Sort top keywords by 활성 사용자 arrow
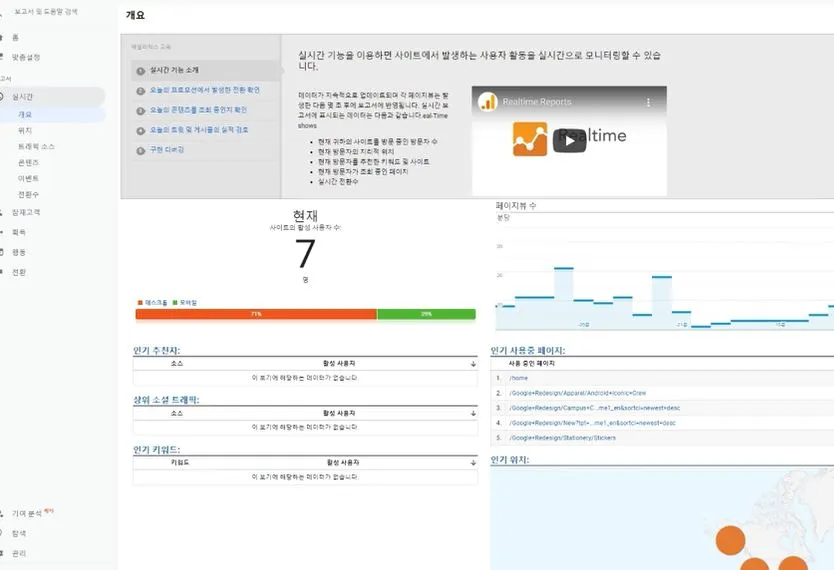834x570 pixels. click(x=473, y=463)
